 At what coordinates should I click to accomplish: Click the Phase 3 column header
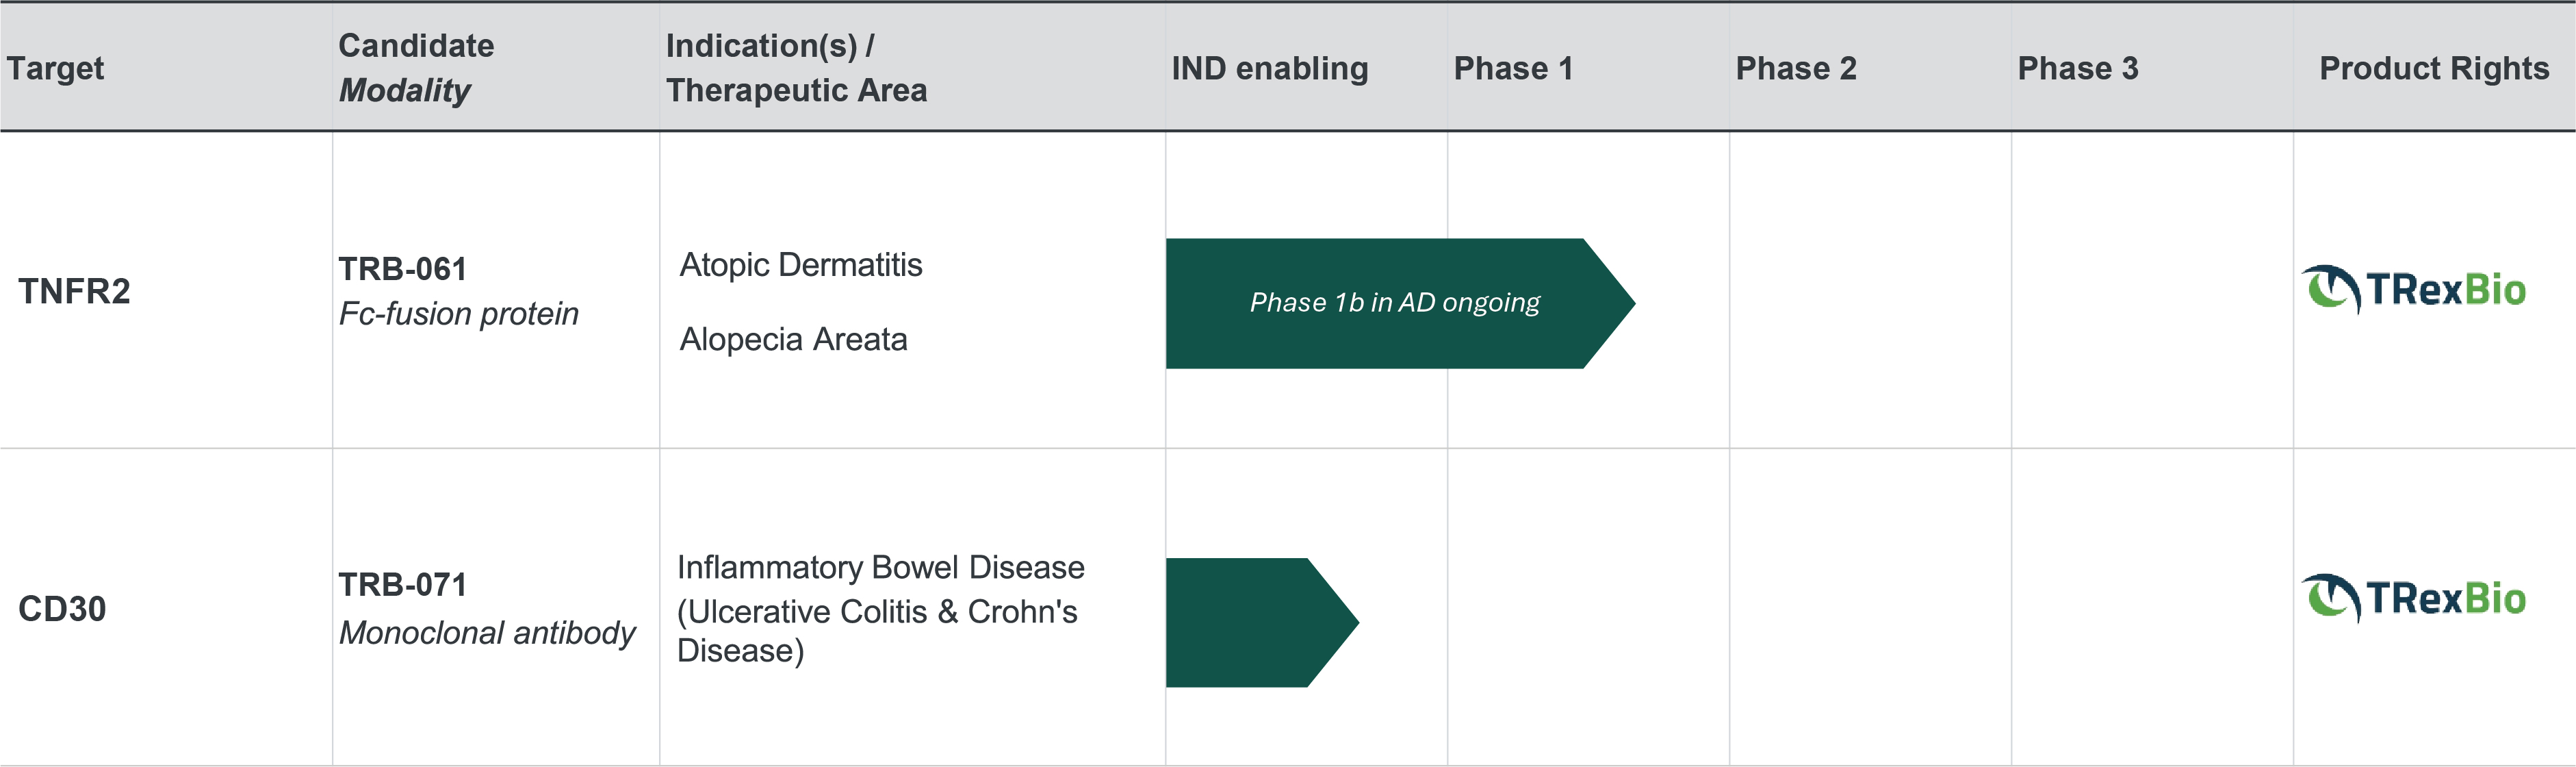pos(2077,68)
